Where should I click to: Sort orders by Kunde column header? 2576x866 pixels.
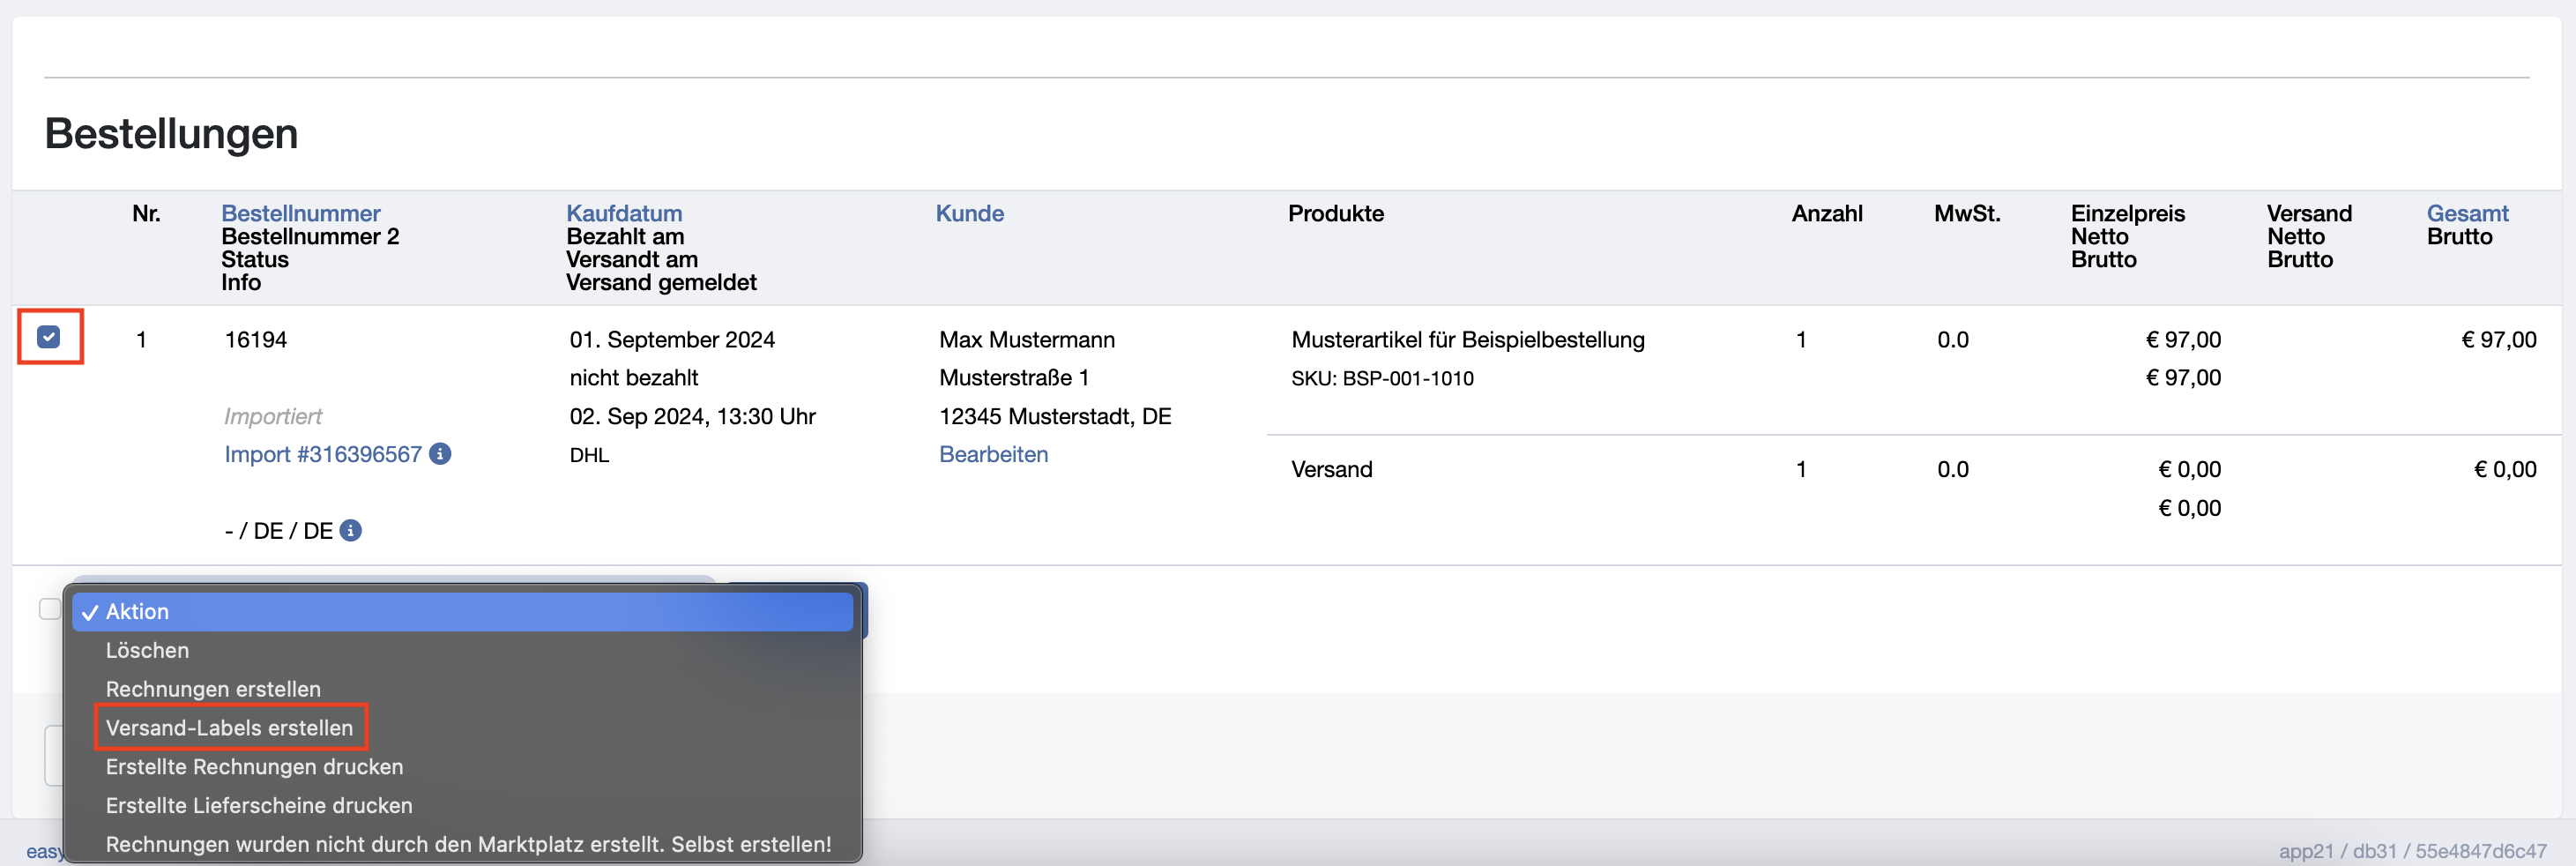click(x=970, y=213)
